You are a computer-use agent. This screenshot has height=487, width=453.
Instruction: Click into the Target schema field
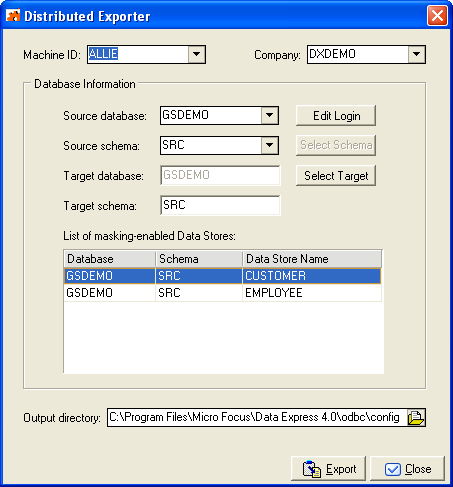pyautogui.click(x=220, y=205)
